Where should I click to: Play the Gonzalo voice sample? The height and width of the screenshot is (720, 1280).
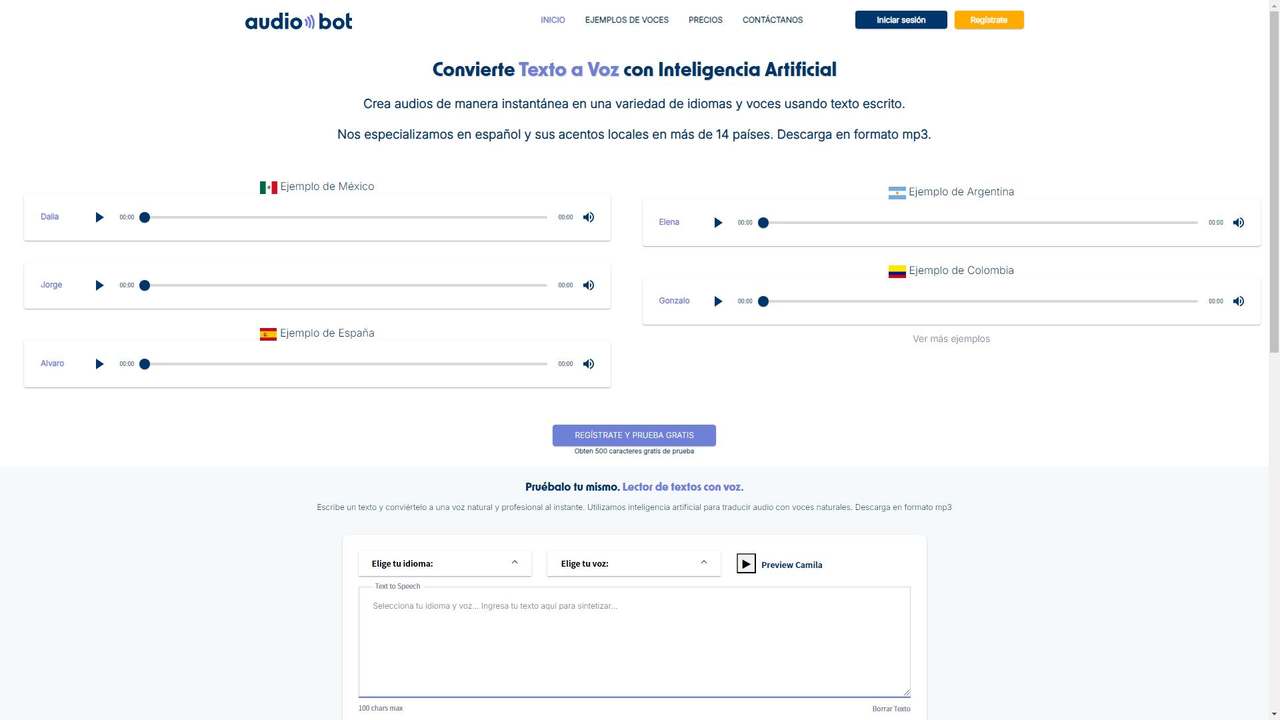click(x=717, y=301)
